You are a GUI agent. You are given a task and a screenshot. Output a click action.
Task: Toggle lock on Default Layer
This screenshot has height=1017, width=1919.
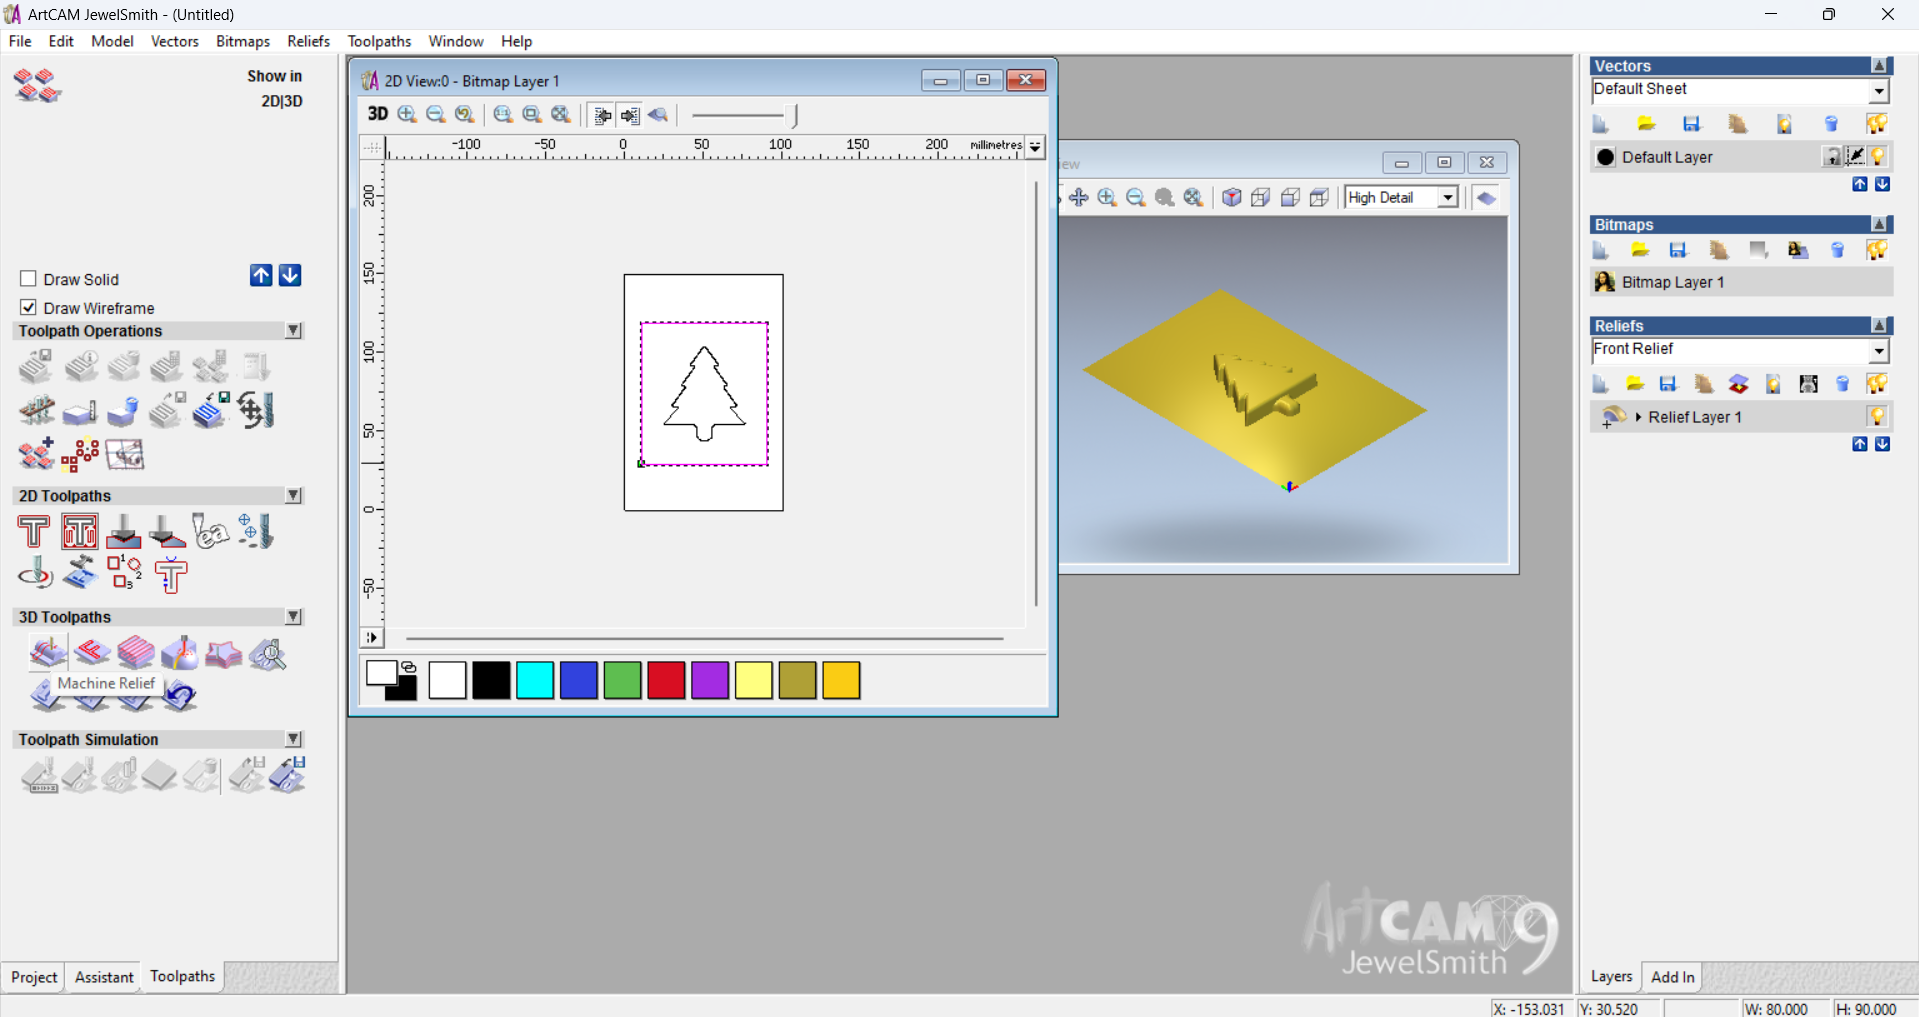coord(1832,157)
